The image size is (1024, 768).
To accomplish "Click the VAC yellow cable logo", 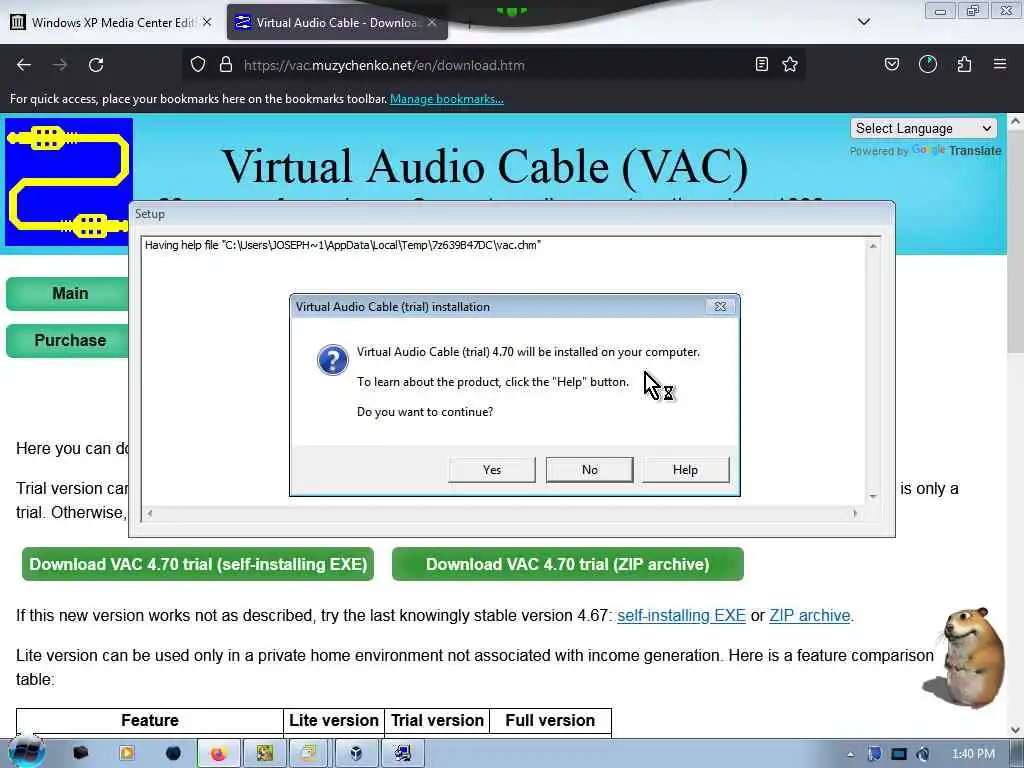I will tap(69, 182).
